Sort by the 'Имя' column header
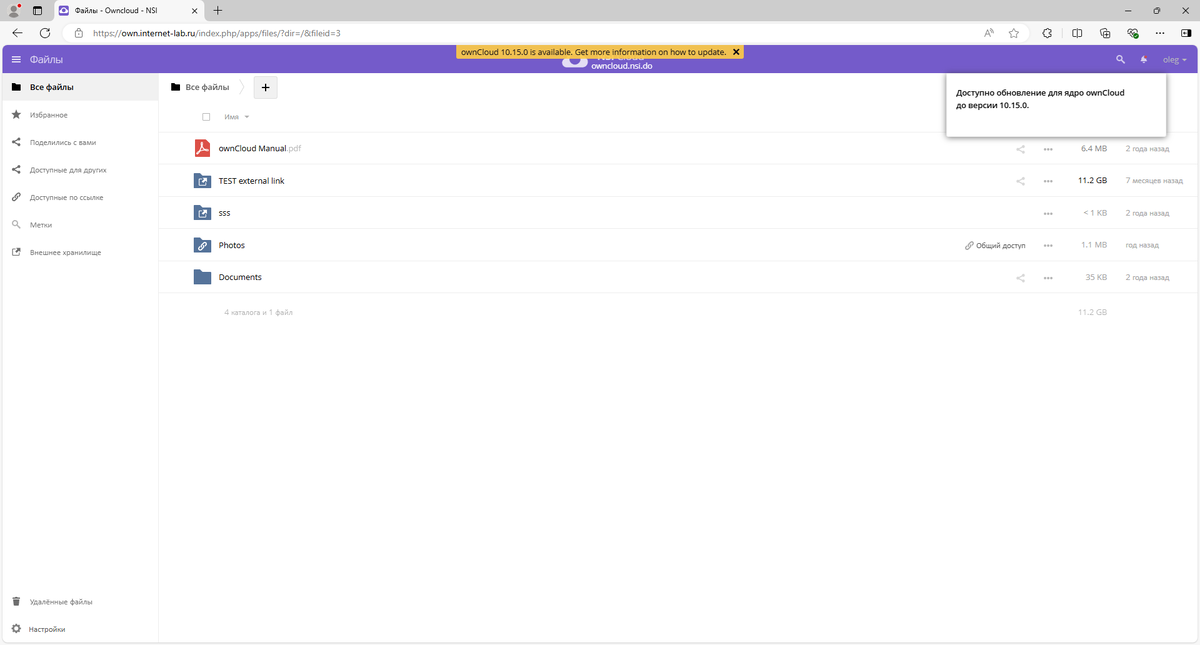Viewport: 1200px width, 645px height. pos(232,117)
